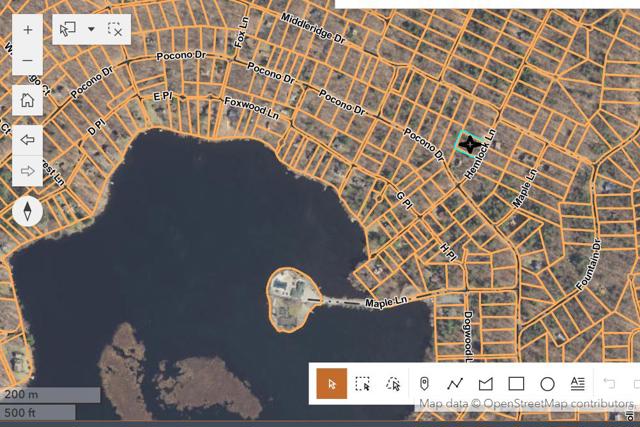Click the 'Foxwood Ln' street label
Image resolution: width=640 pixels, height=427 pixels.
252,108
